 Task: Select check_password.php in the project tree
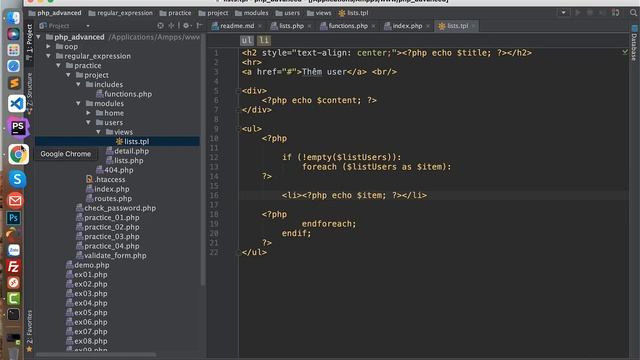116,208
